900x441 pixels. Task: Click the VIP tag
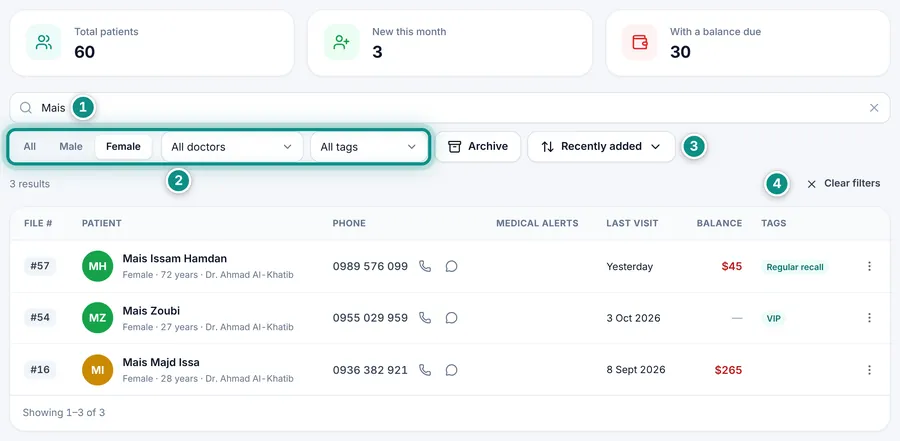774,318
